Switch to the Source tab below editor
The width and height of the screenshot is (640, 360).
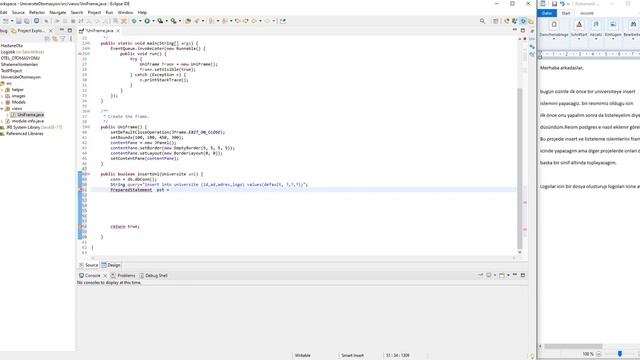click(89, 265)
